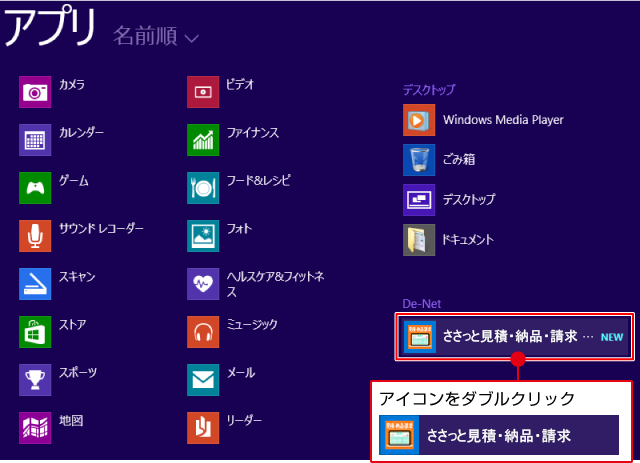Click the カレンダー label text

tap(81, 133)
